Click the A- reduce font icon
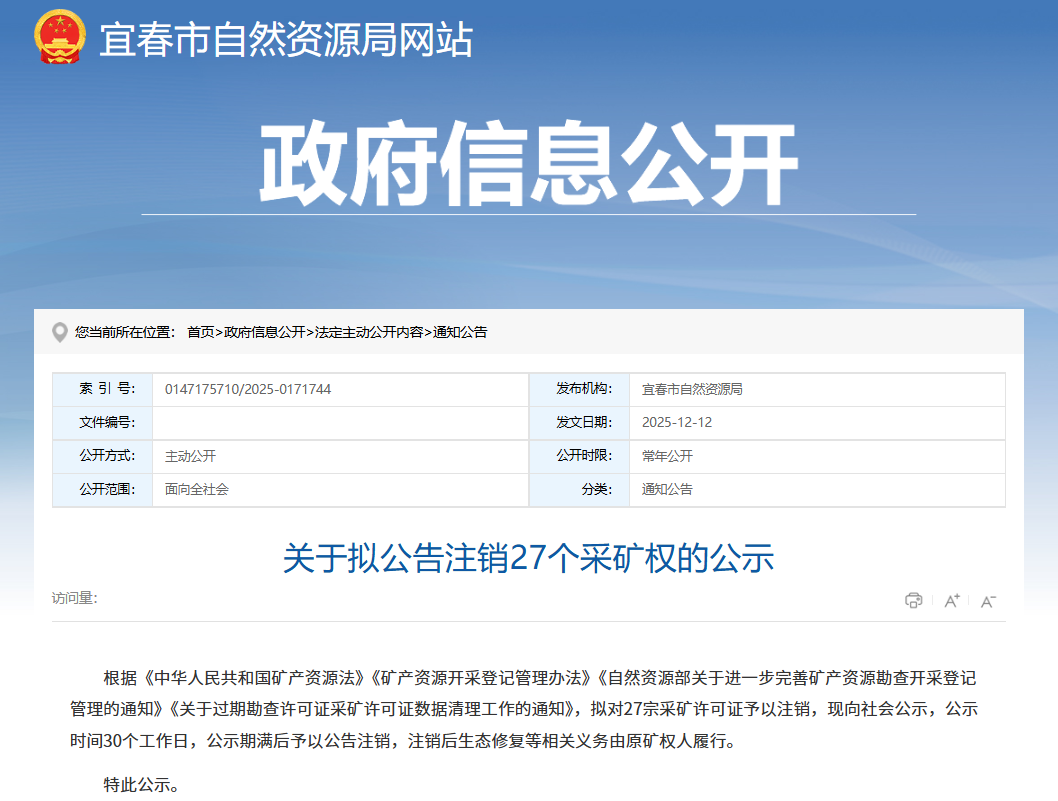This screenshot has width=1058, height=801. click(x=987, y=600)
